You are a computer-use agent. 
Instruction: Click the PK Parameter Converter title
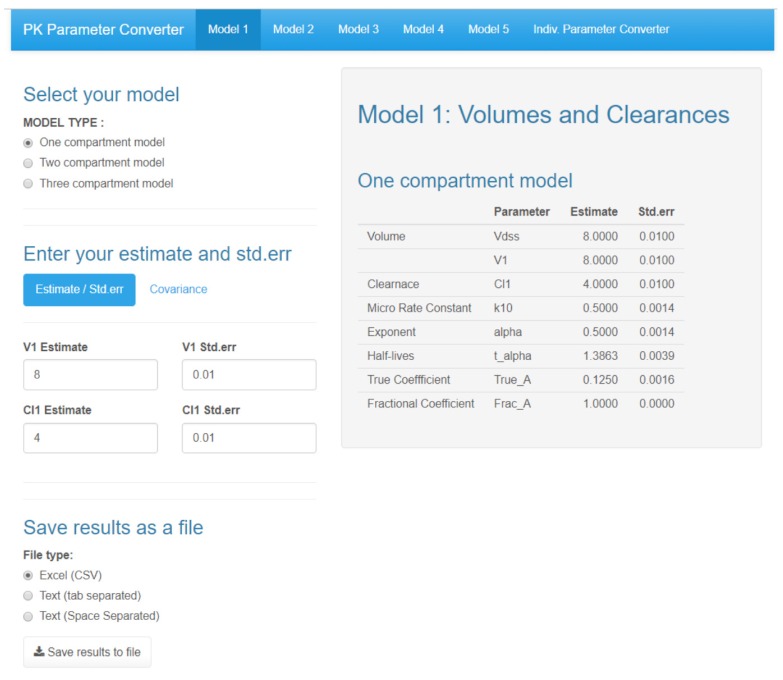tap(103, 29)
